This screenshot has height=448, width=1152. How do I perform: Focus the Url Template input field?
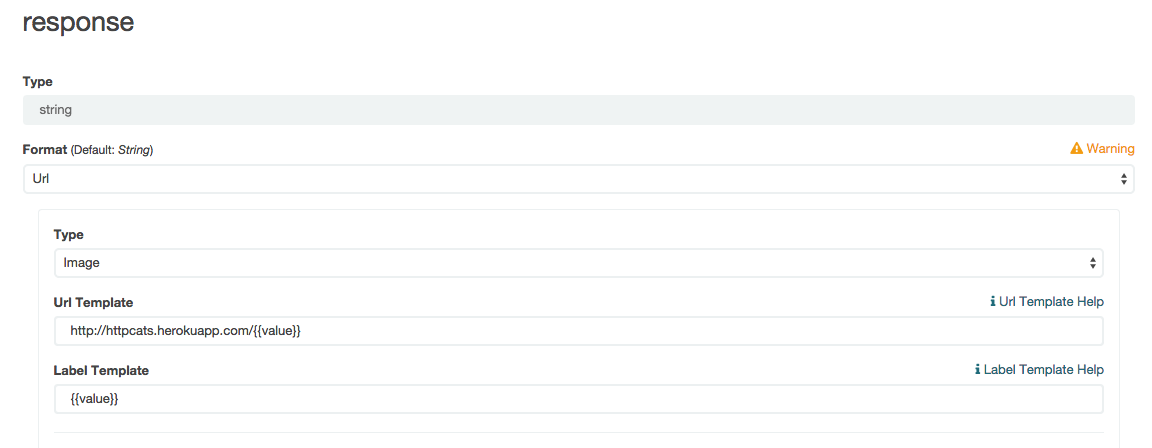[x=578, y=331]
